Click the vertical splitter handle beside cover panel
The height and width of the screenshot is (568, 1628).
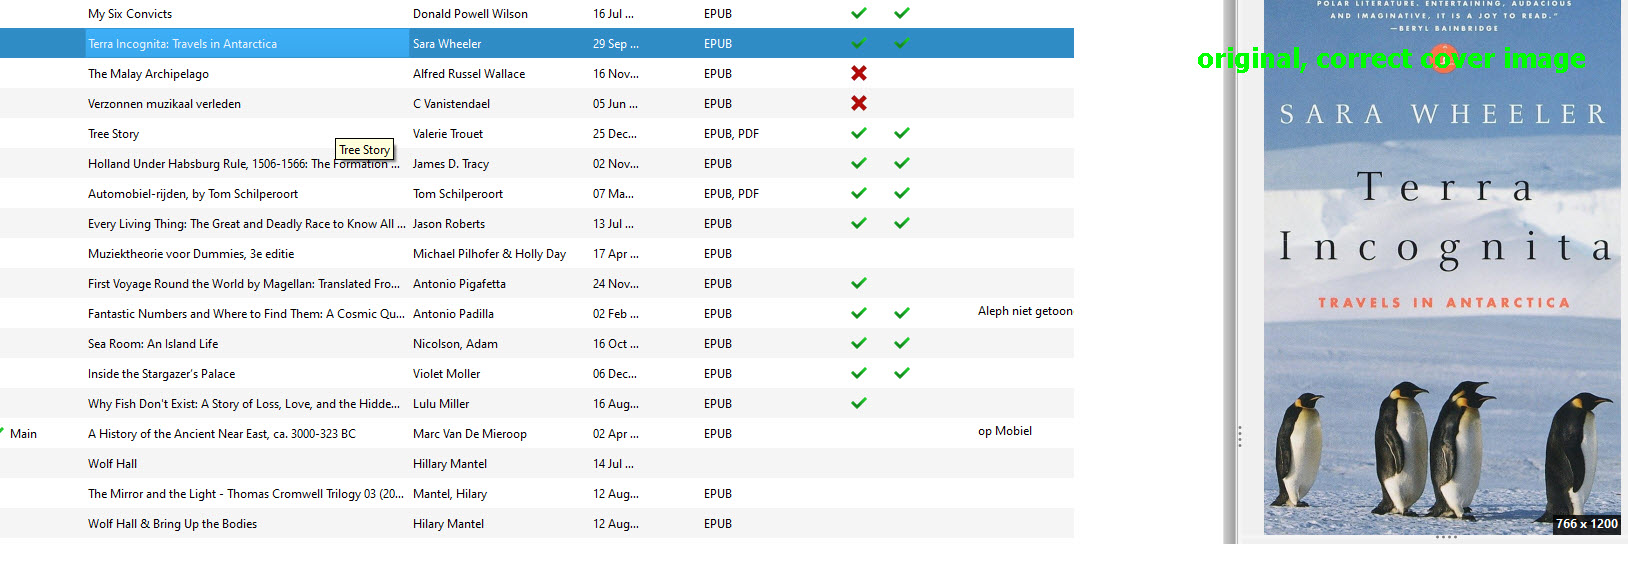pos(1240,436)
